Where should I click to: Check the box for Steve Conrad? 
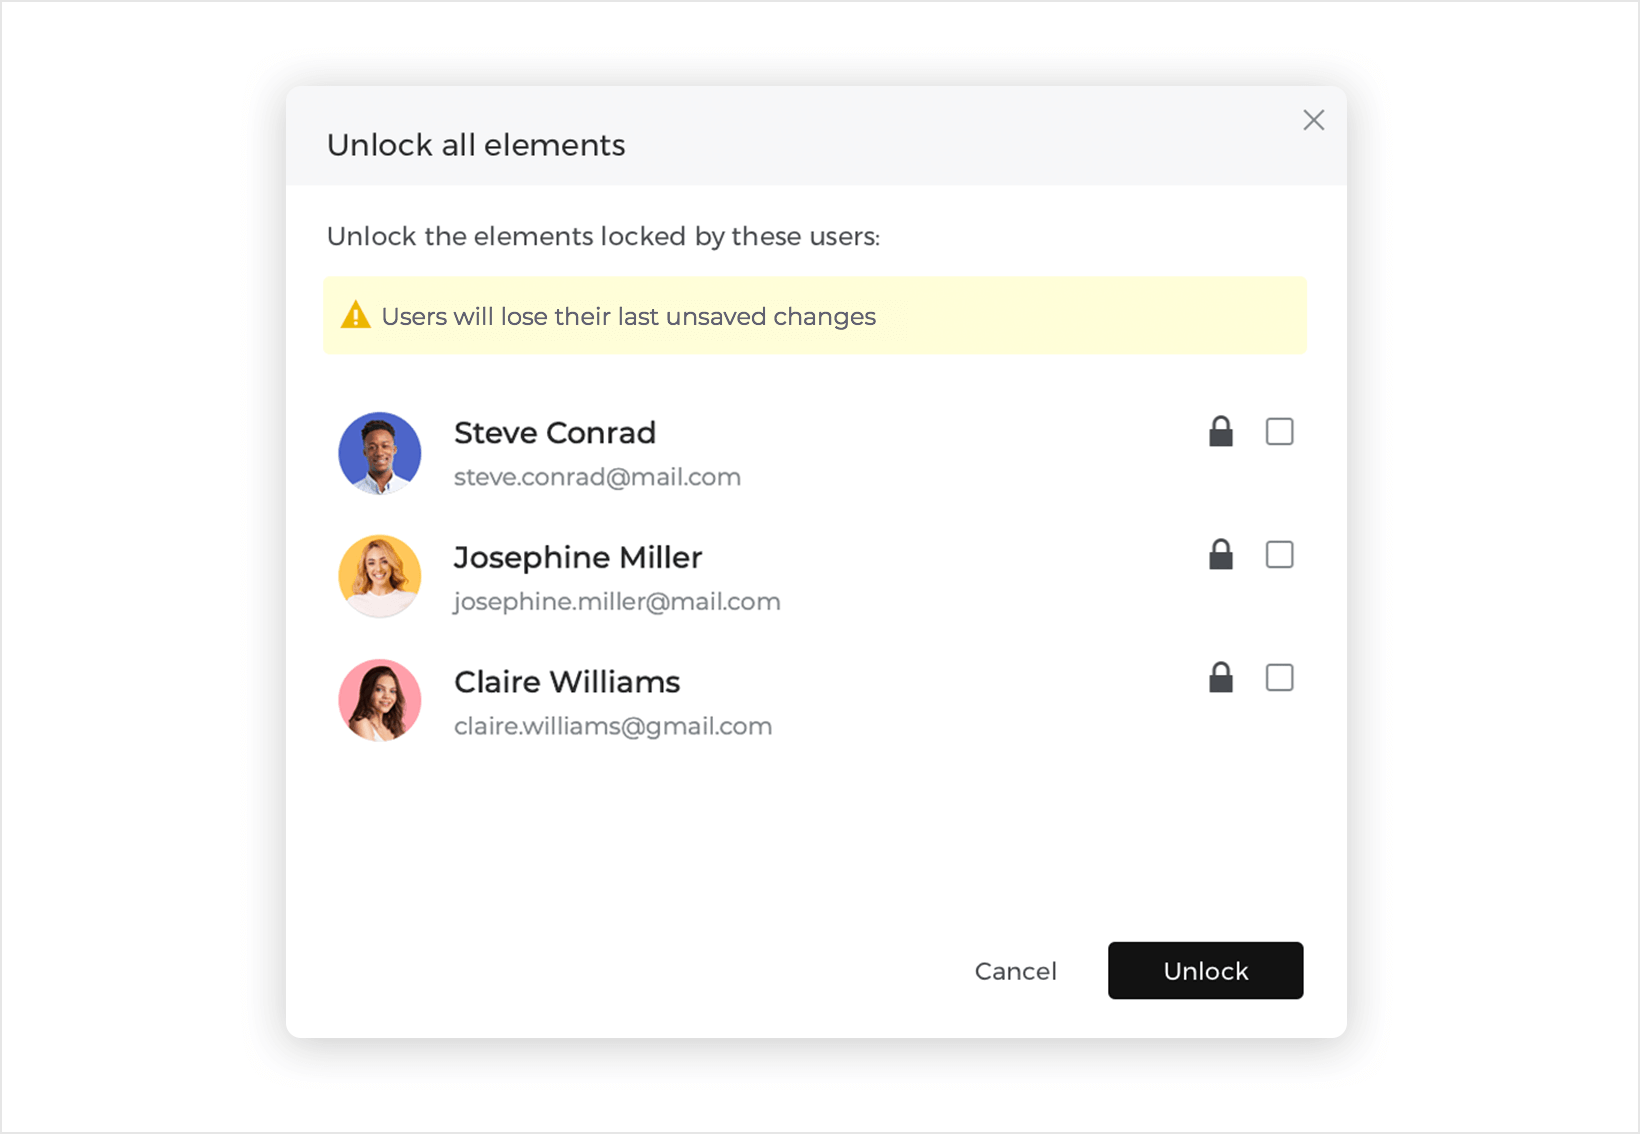(1280, 432)
